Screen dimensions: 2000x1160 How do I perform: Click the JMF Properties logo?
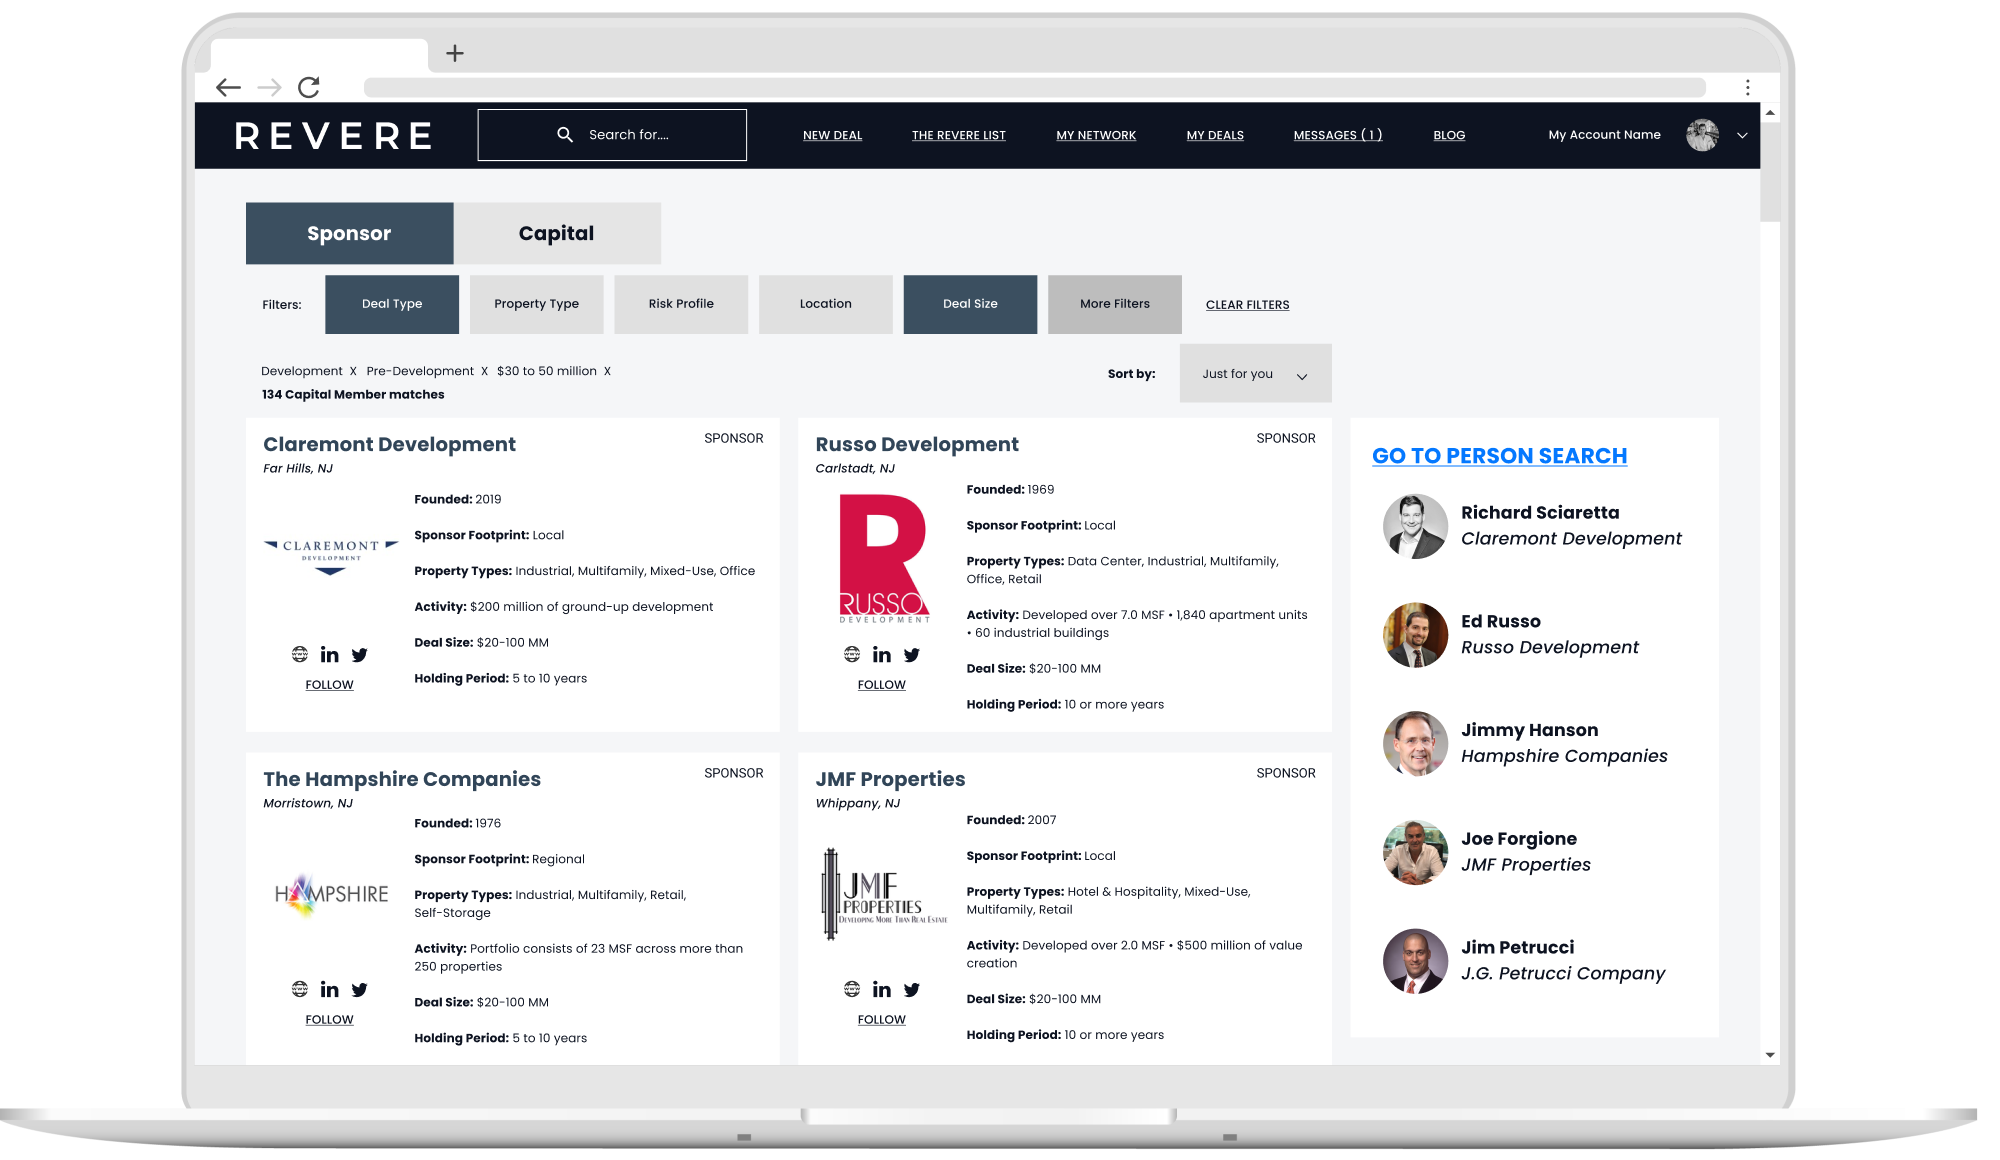[884, 893]
